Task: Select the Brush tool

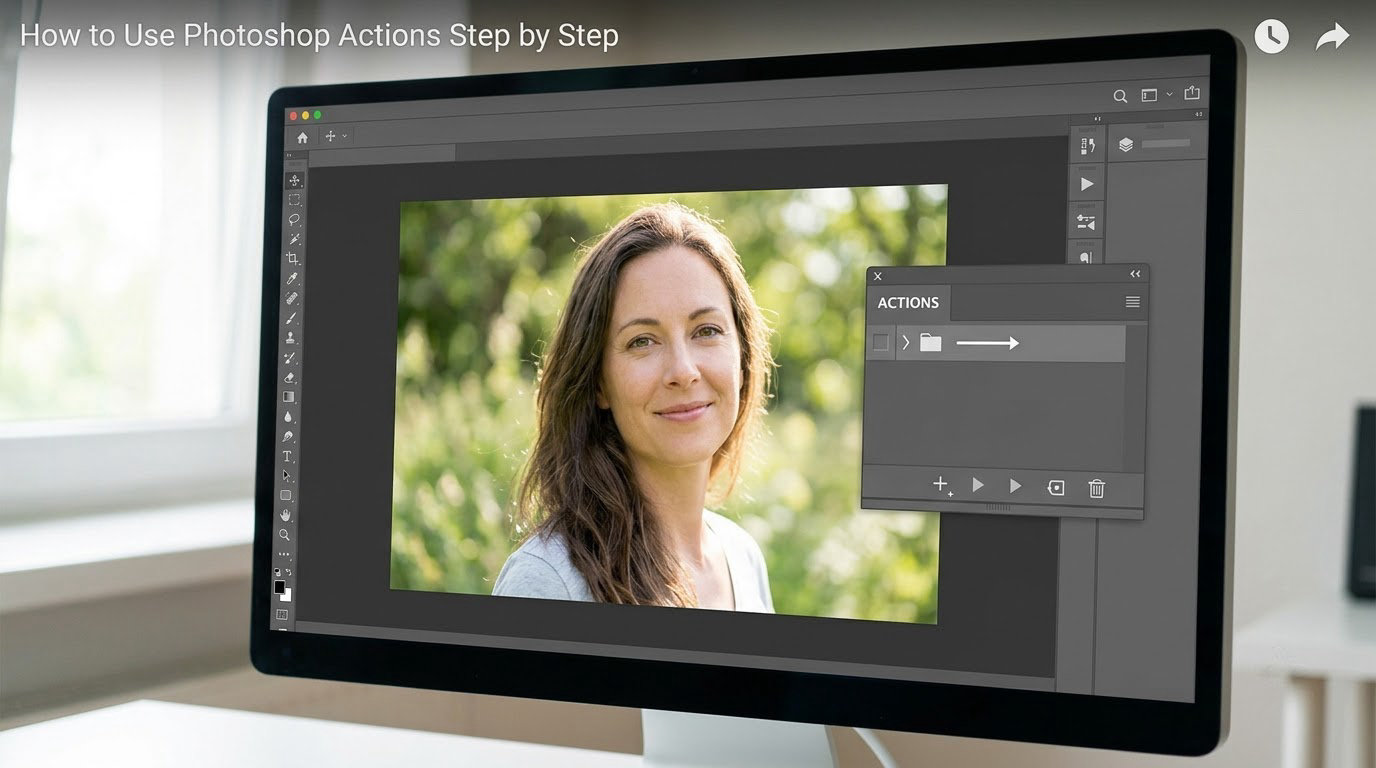Action: tap(292, 318)
